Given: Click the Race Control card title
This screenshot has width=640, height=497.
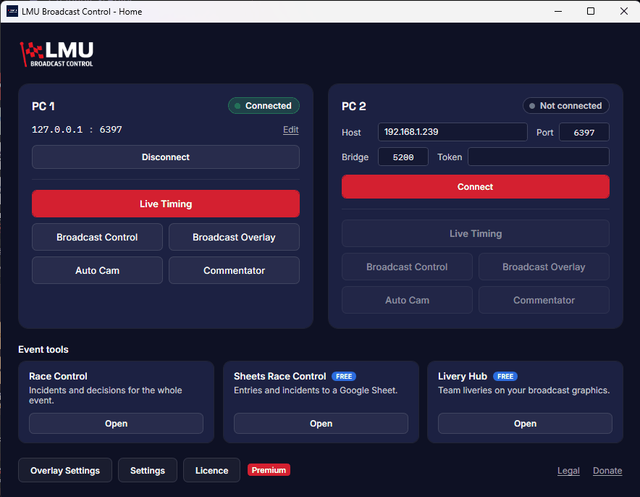Looking at the screenshot, I should pyautogui.click(x=58, y=376).
